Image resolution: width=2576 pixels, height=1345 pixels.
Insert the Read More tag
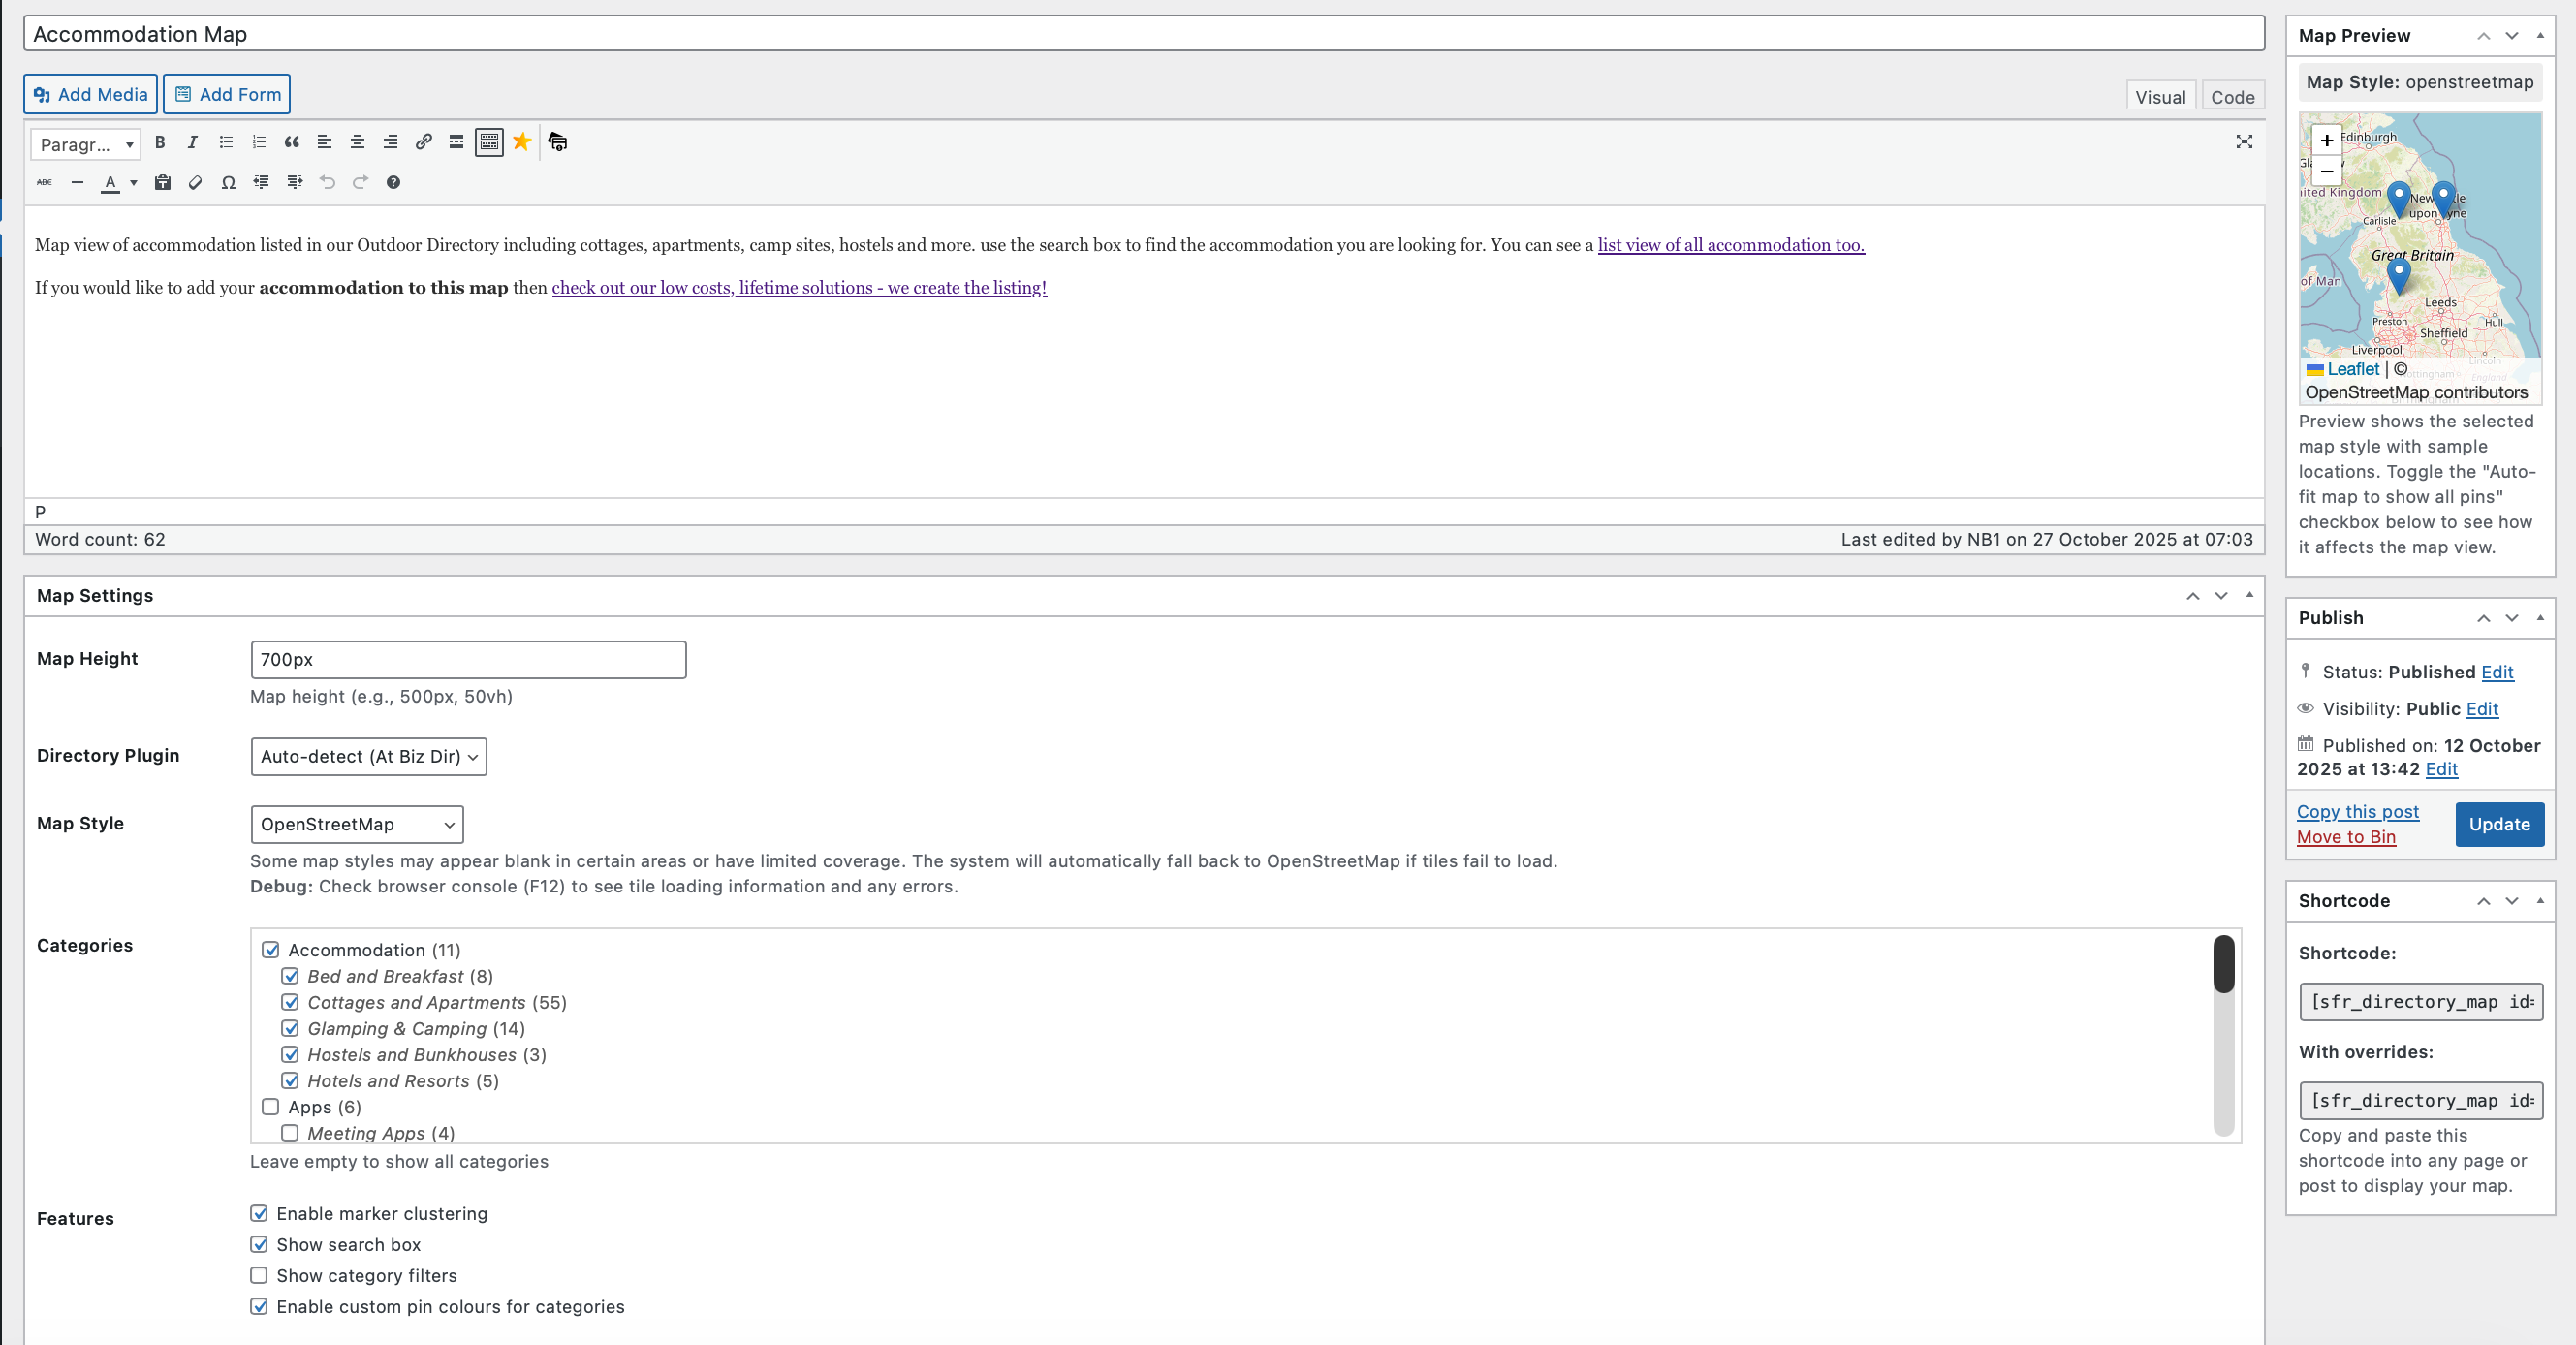tap(456, 143)
